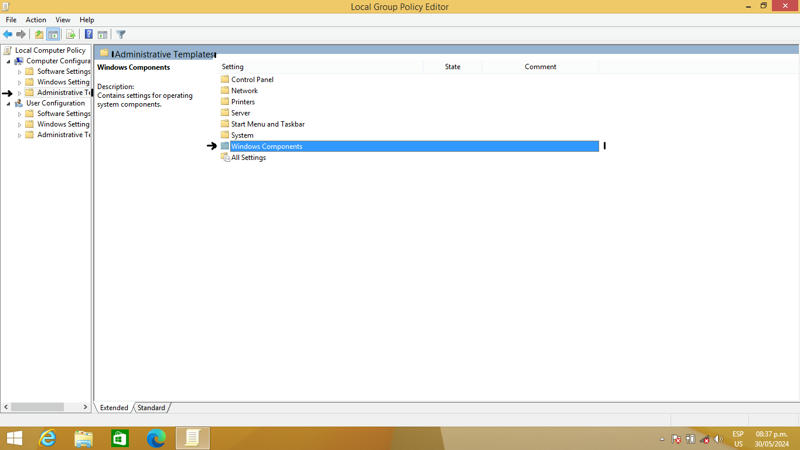The width and height of the screenshot is (800, 450).
Task: Open File Explorer from taskbar
Action: 84,438
